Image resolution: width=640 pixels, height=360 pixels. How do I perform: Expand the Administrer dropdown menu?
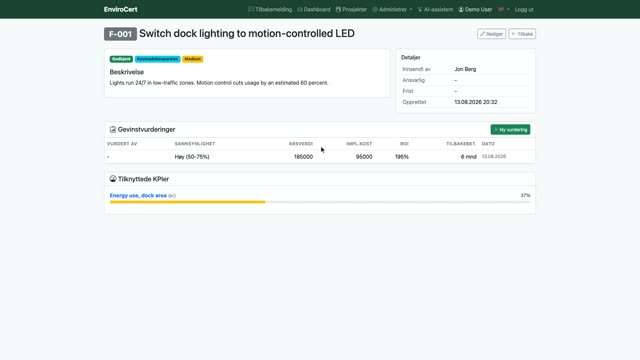(x=392, y=9)
